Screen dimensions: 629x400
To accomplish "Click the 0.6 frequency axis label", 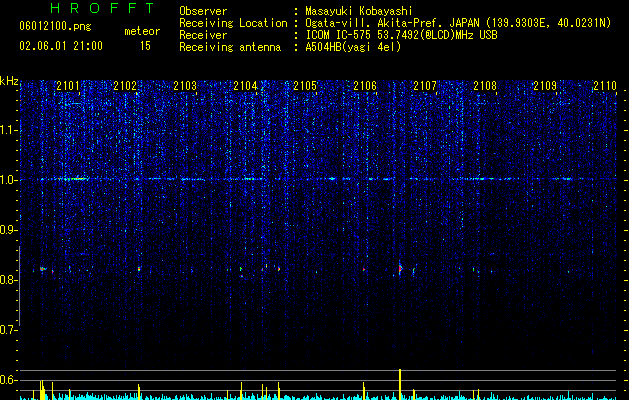I will [x=8, y=380].
